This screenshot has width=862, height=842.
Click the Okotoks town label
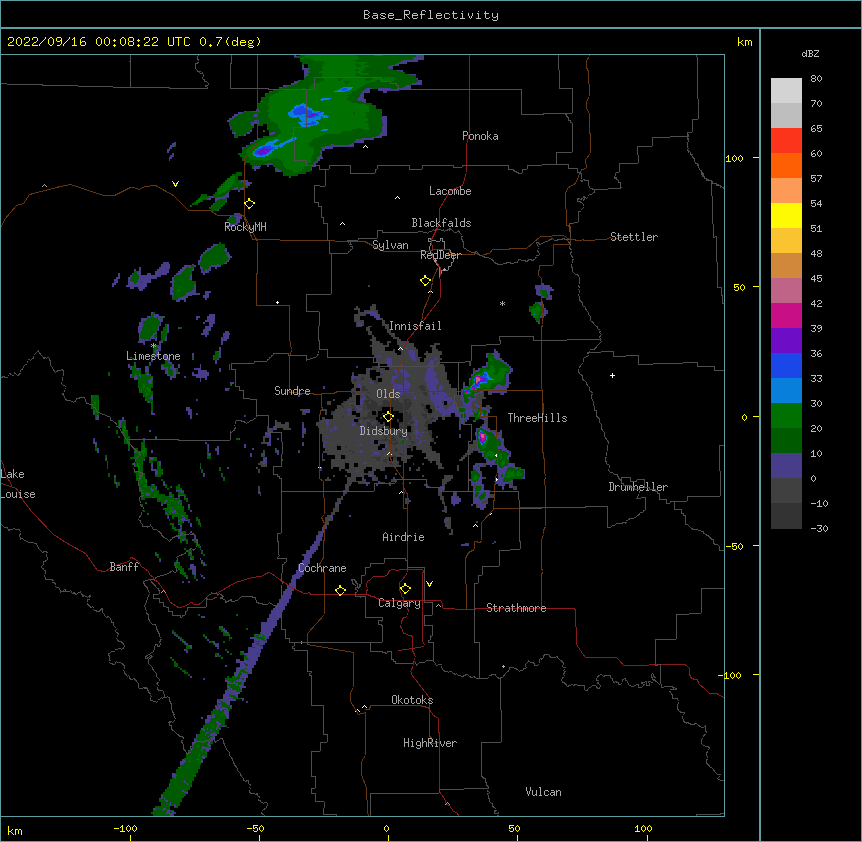412,700
